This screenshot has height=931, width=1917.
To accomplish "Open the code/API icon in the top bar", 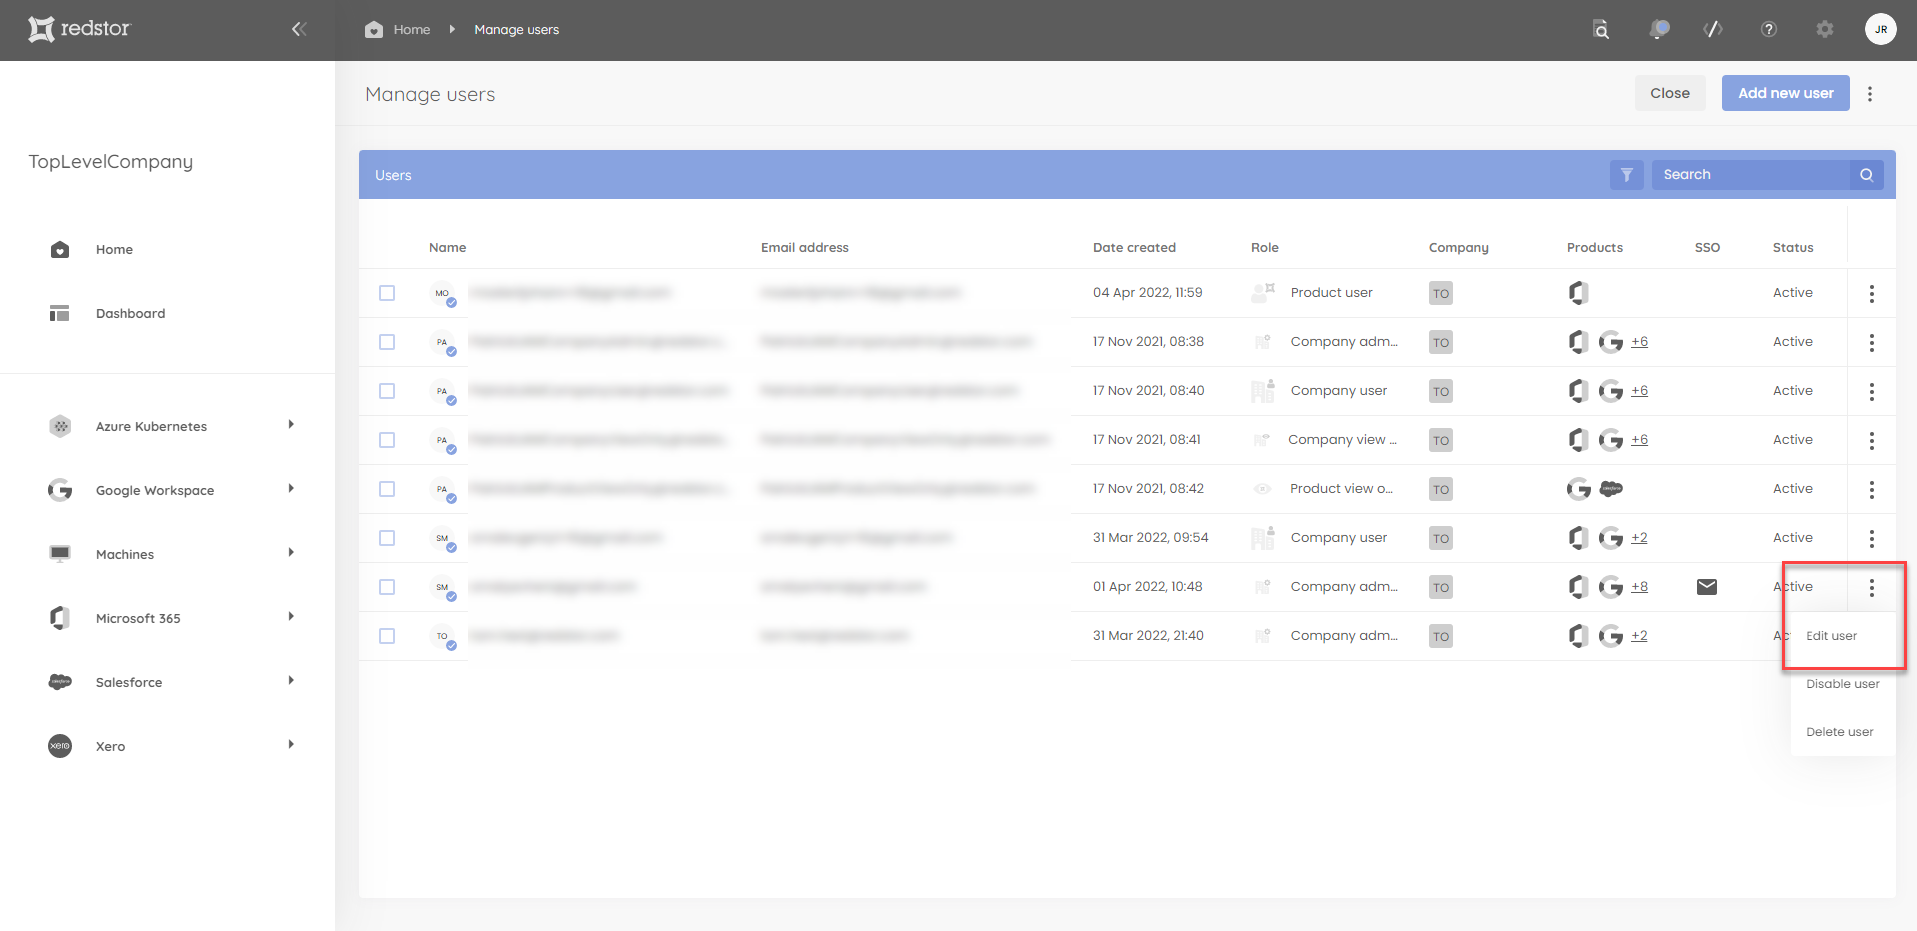I will click(x=1713, y=29).
